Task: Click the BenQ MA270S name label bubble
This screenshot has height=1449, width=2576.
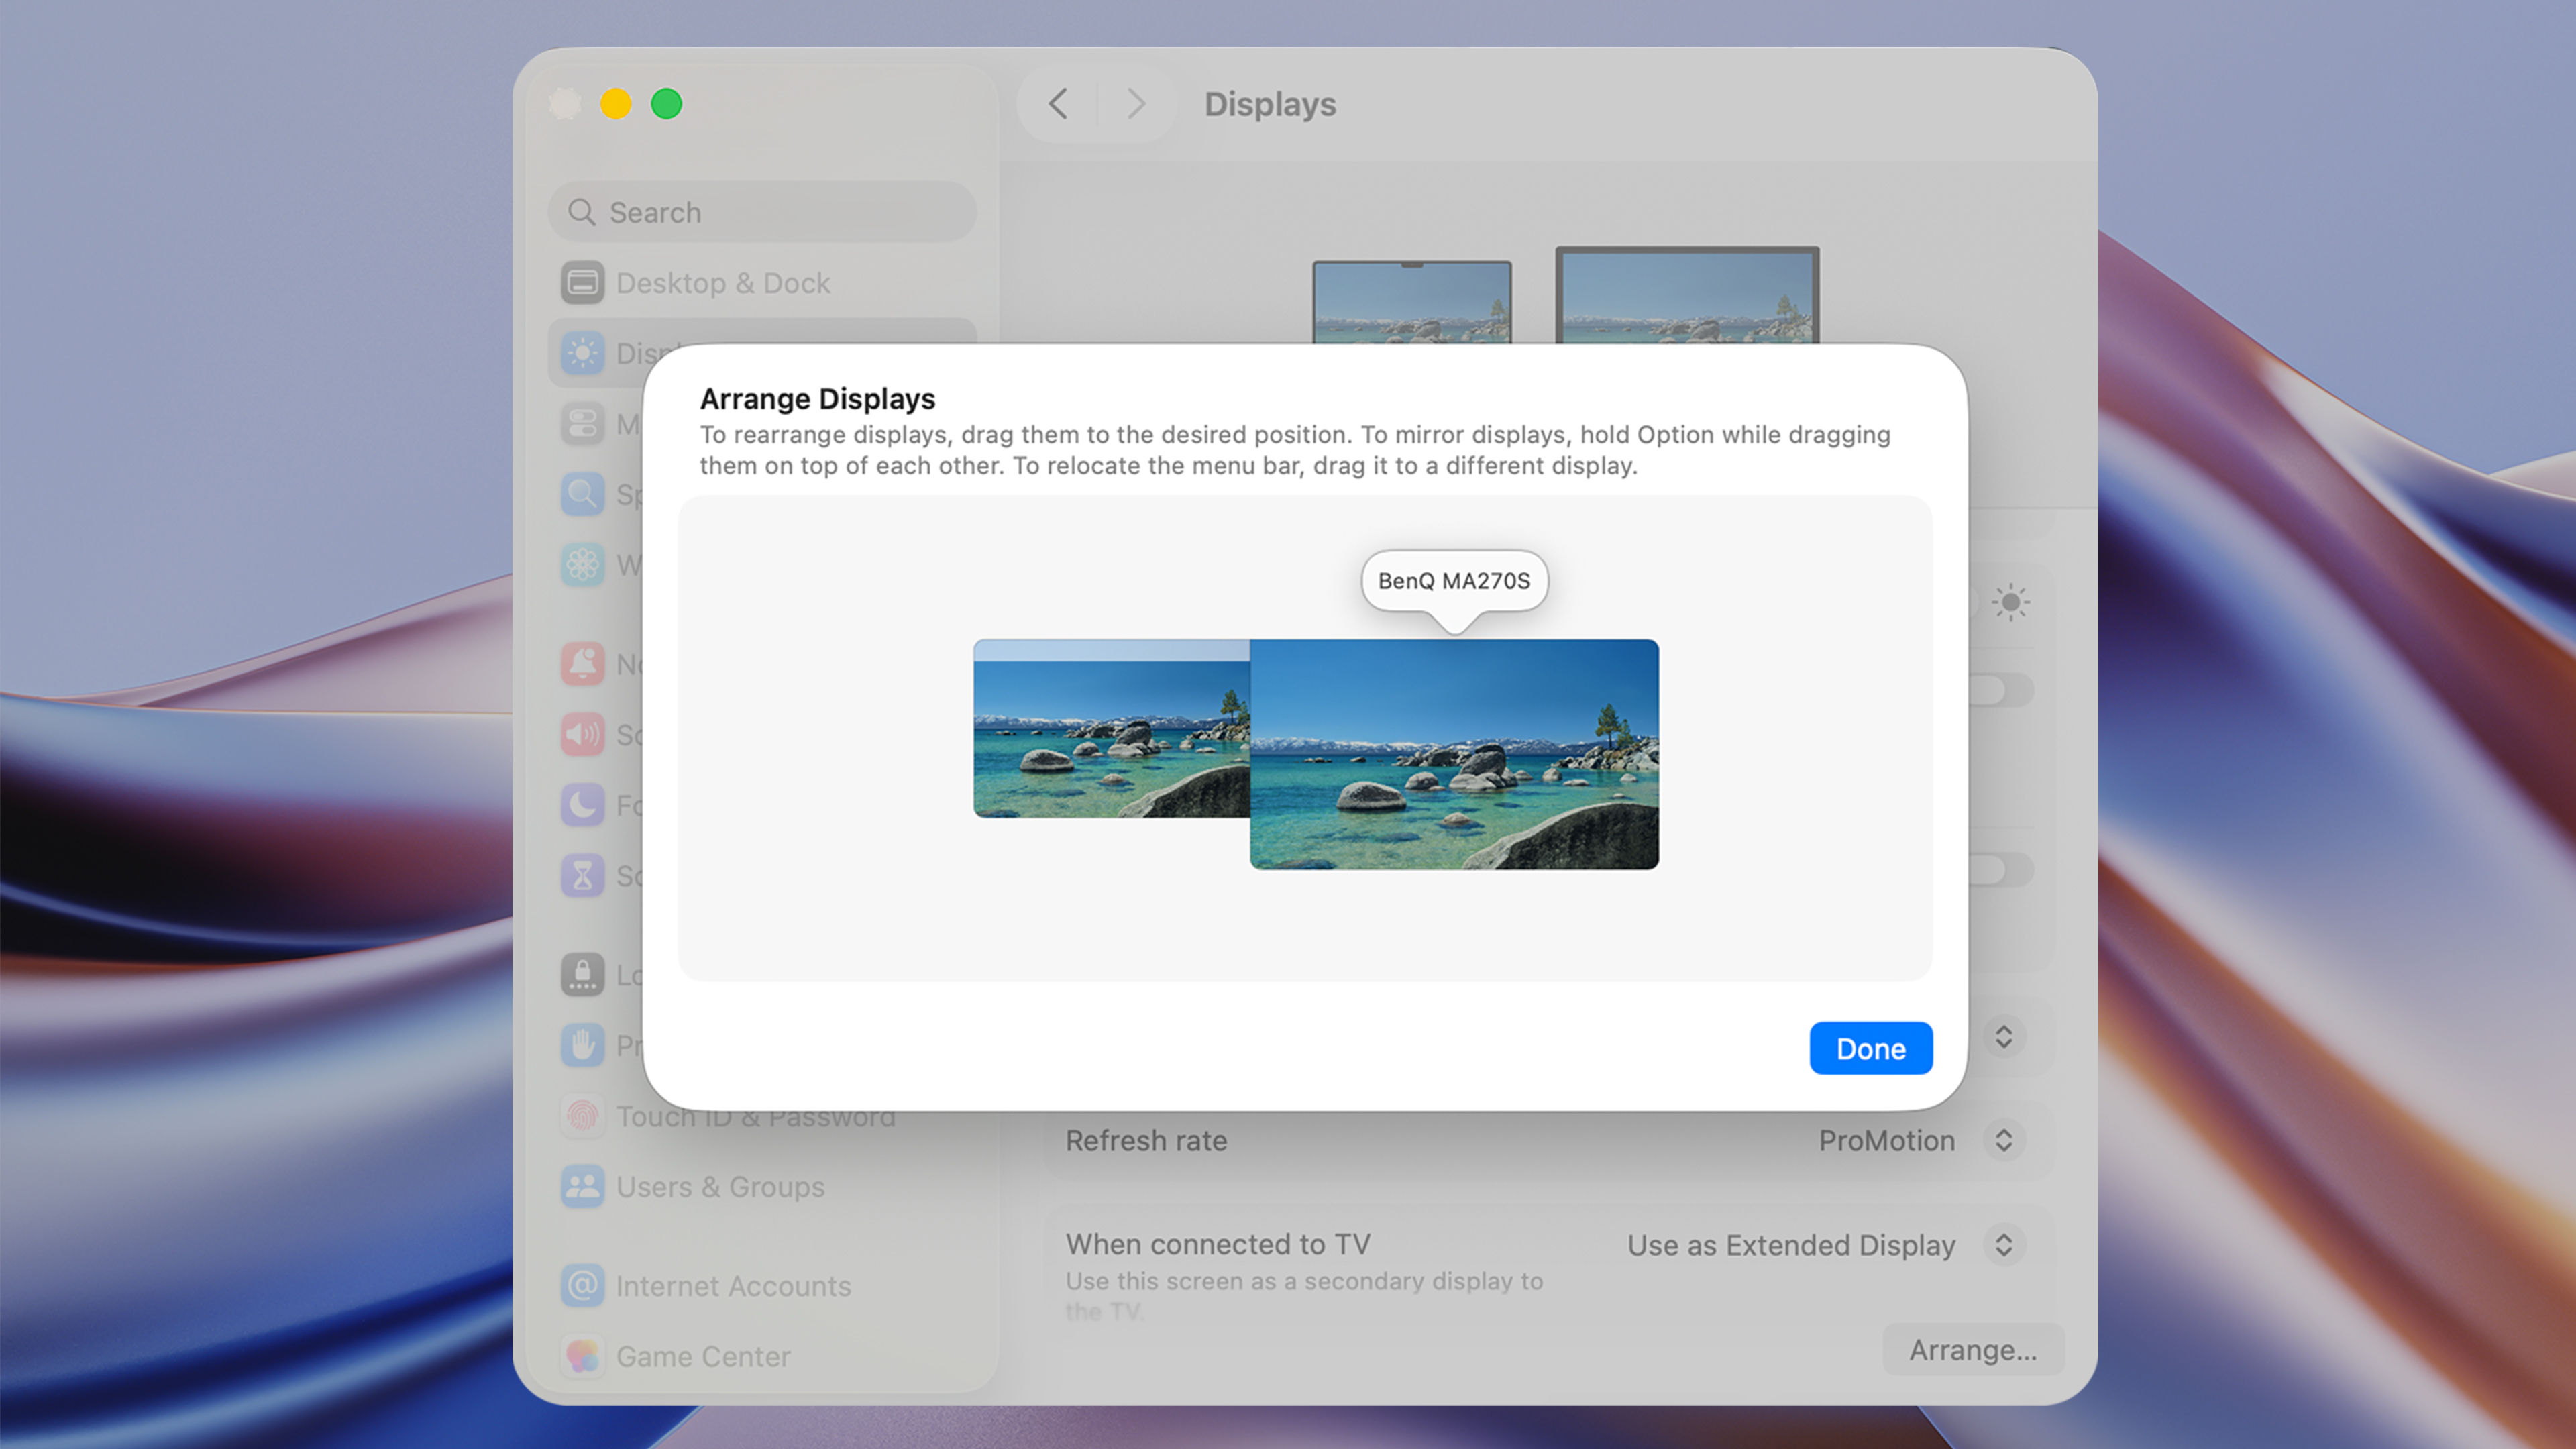Action: point(1454,580)
